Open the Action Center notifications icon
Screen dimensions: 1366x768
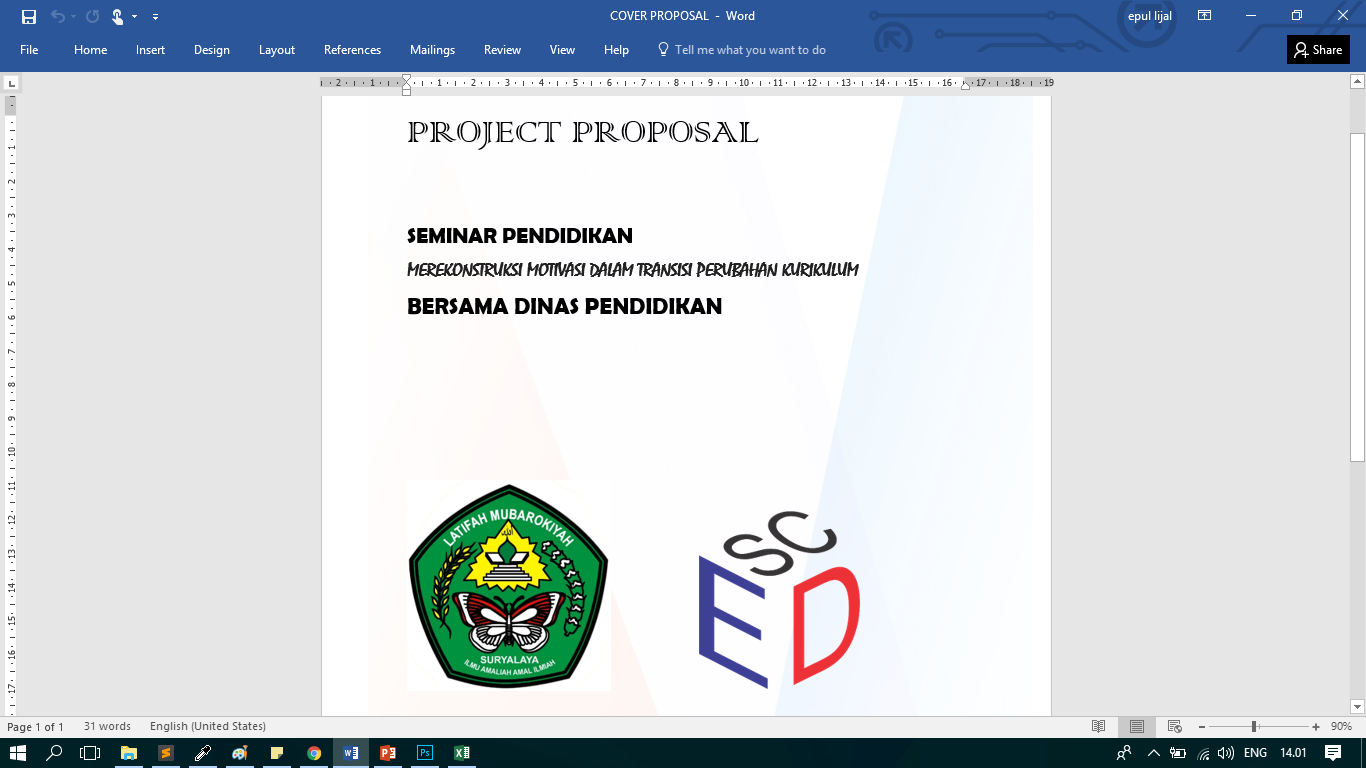click(1333, 753)
